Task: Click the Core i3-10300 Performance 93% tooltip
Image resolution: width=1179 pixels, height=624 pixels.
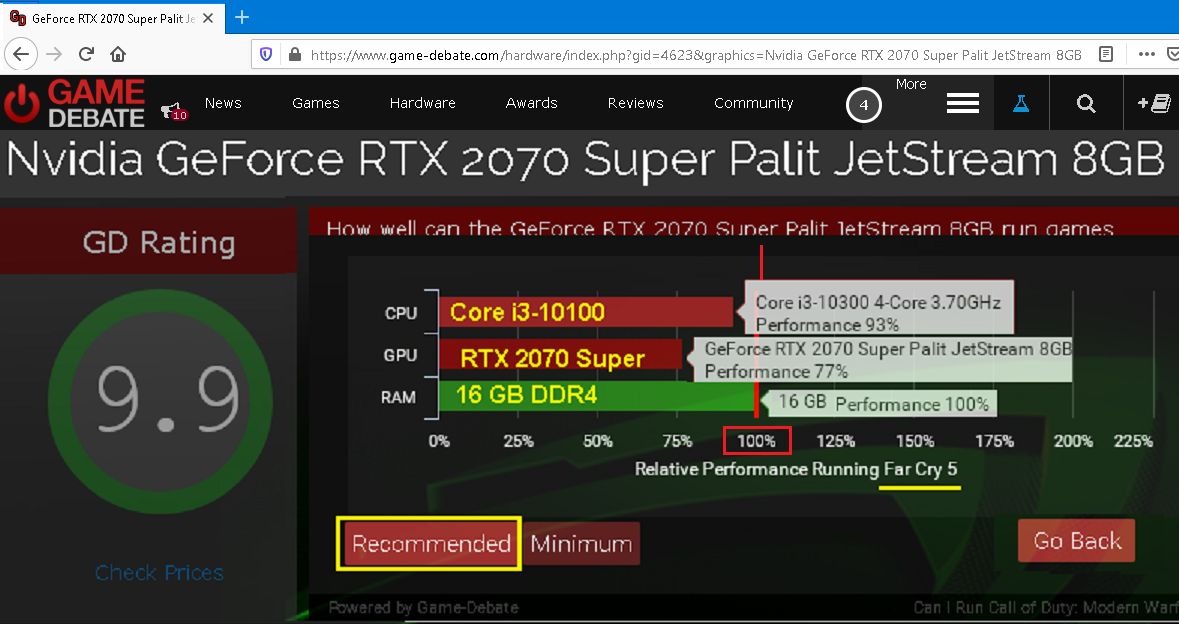Action: coord(879,307)
